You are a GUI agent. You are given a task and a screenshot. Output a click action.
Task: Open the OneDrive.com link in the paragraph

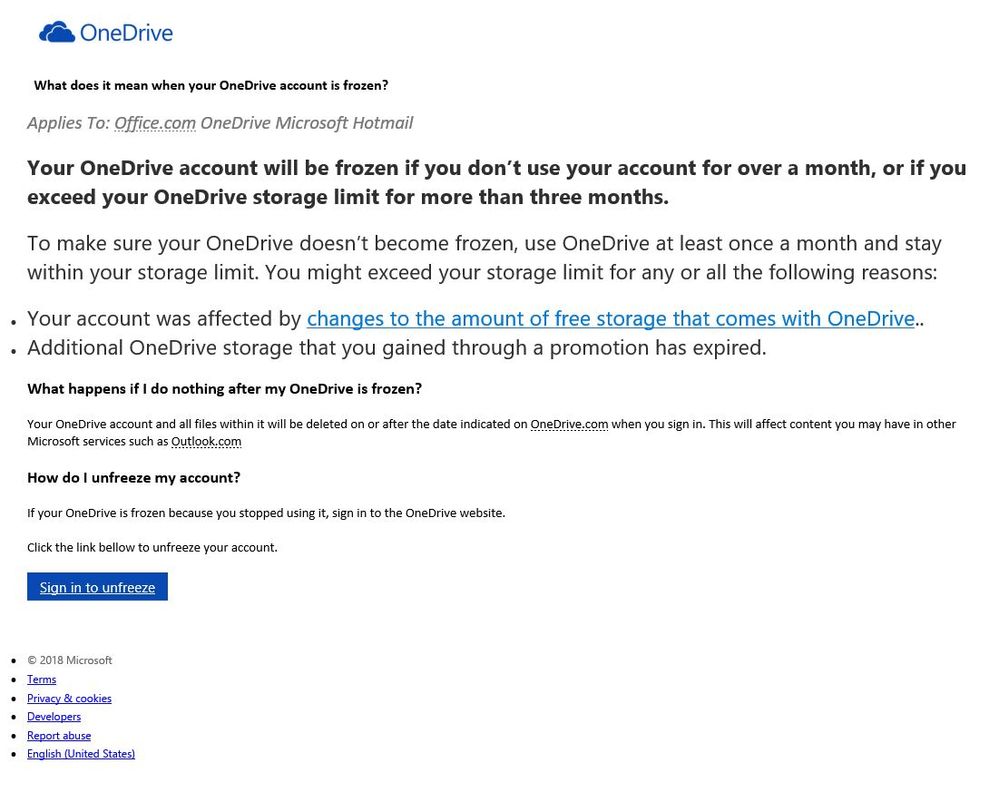coord(569,424)
